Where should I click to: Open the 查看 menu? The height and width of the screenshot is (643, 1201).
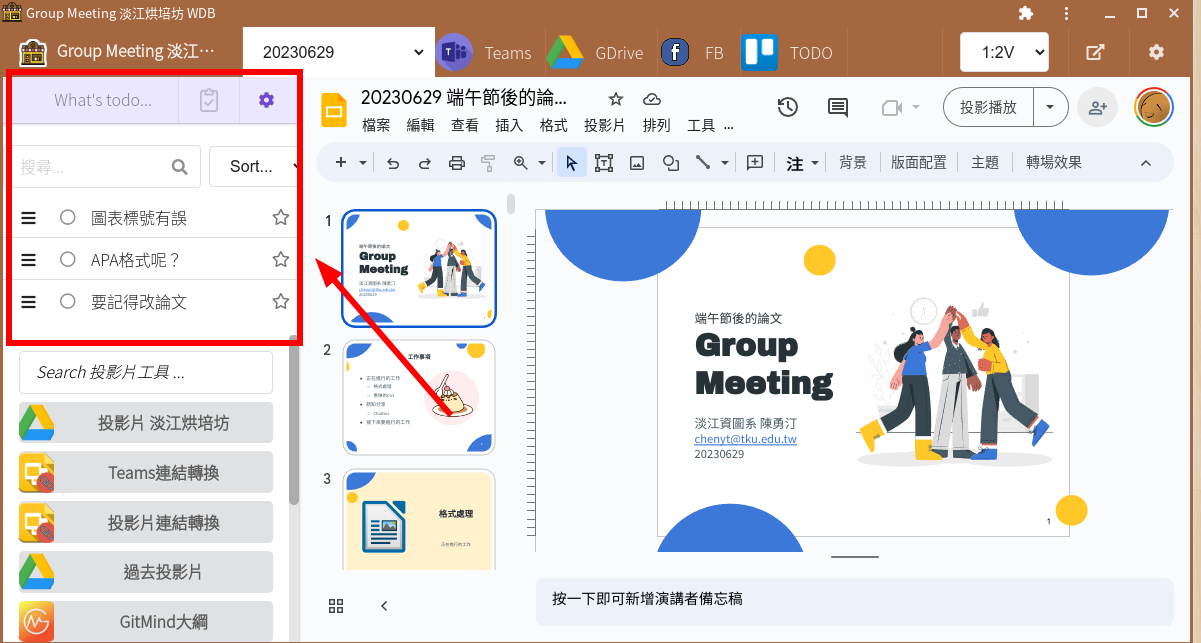coord(465,126)
